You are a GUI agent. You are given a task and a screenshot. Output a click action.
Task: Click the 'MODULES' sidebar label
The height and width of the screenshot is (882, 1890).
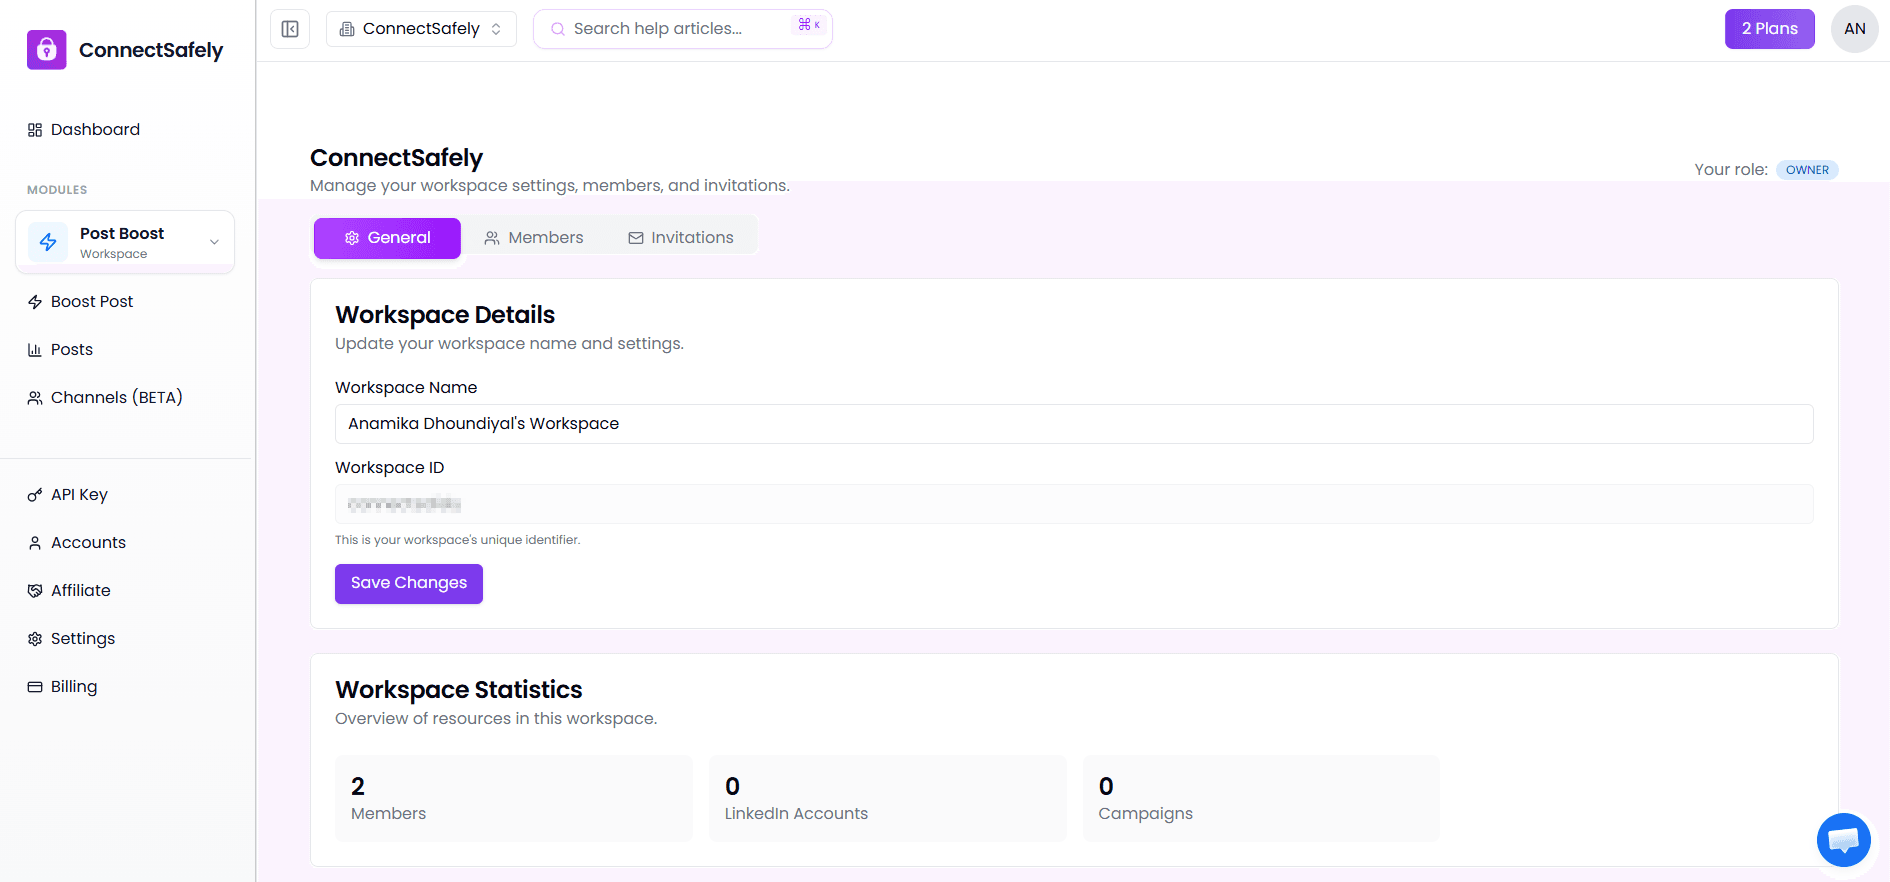pyautogui.click(x=57, y=190)
